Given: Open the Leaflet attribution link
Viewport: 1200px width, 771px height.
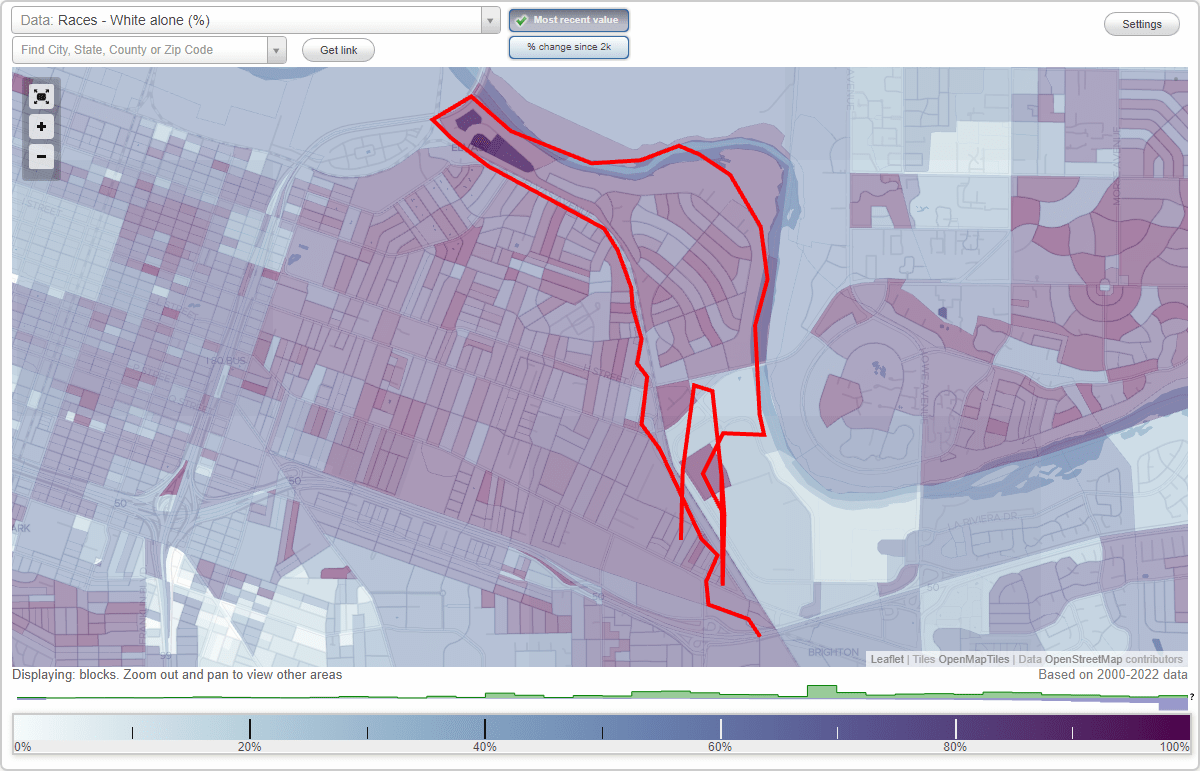Looking at the screenshot, I should pyautogui.click(x=887, y=660).
